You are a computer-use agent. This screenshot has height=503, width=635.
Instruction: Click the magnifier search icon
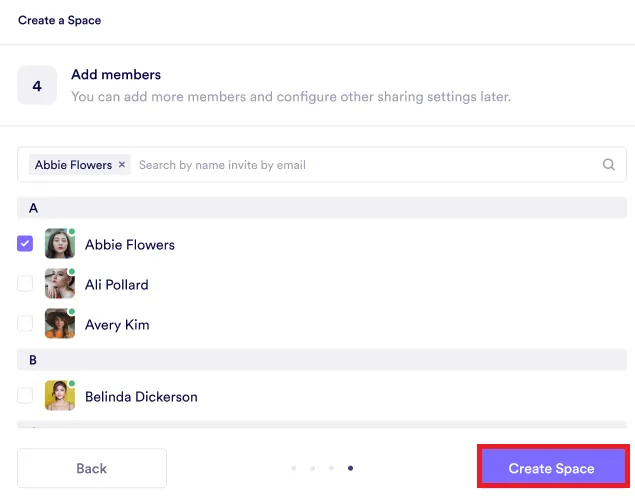(x=608, y=165)
